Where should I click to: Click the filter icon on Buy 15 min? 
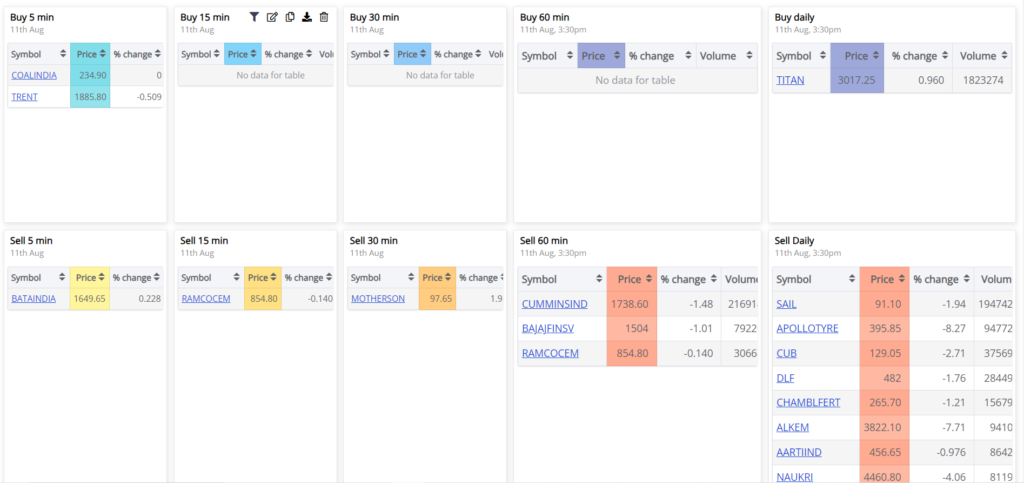tap(254, 17)
